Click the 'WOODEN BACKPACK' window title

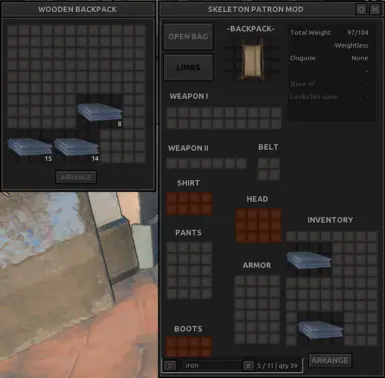pyautogui.click(x=77, y=9)
